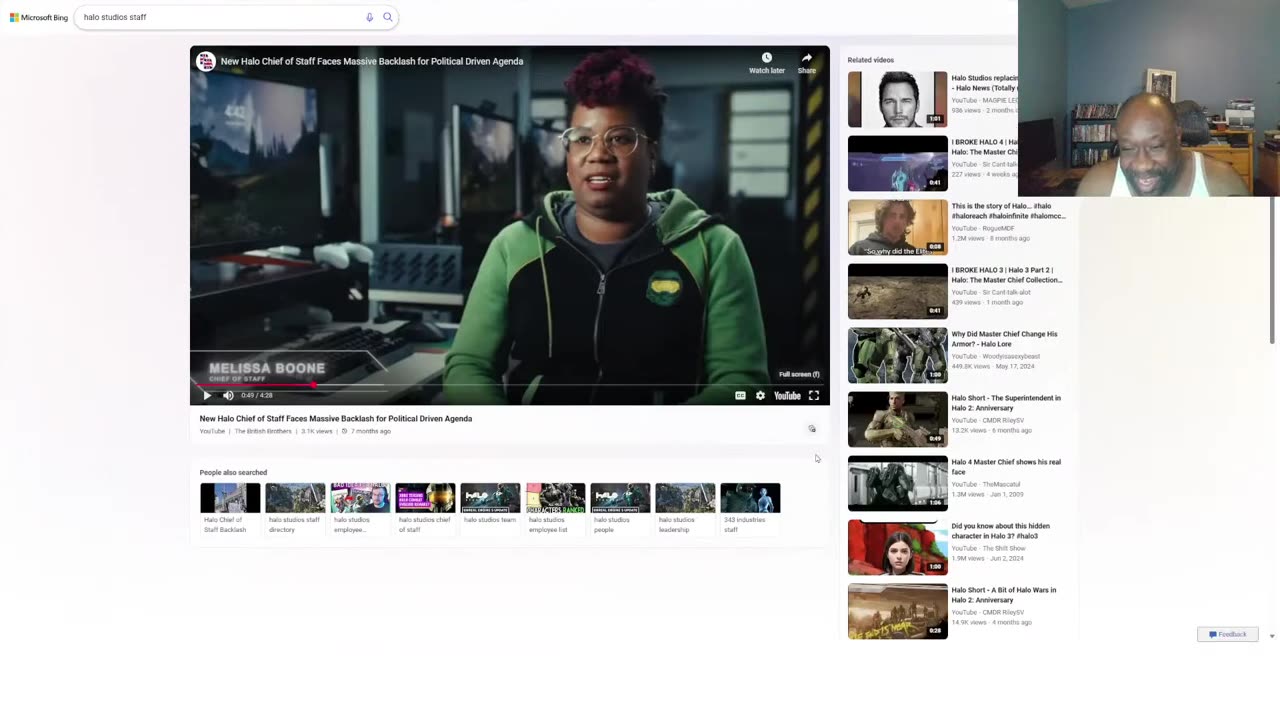
Task: Select 'Halo Chief of Staff Backlash' suggestion
Action: [230, 508]
